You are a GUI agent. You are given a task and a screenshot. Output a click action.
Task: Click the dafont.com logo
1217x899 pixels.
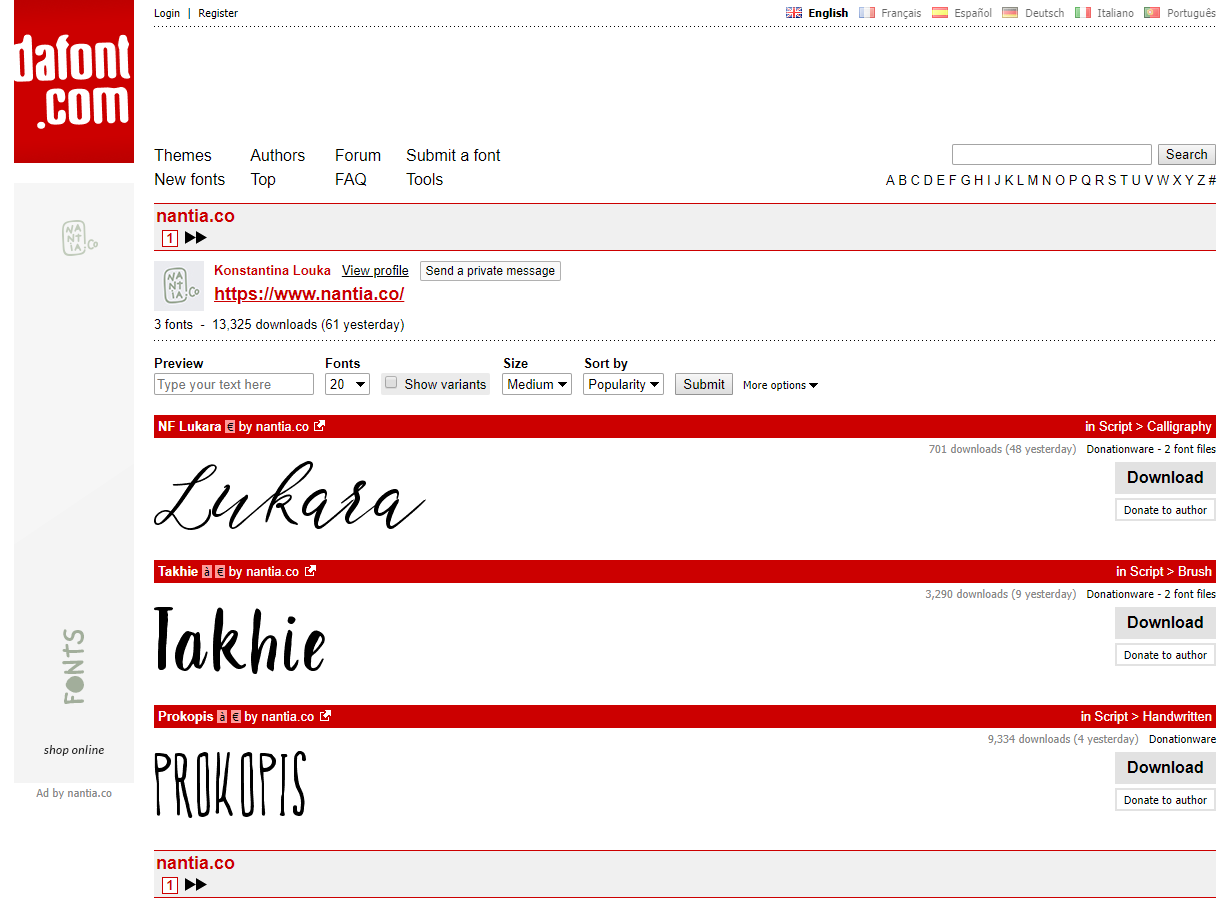(74, 81)
